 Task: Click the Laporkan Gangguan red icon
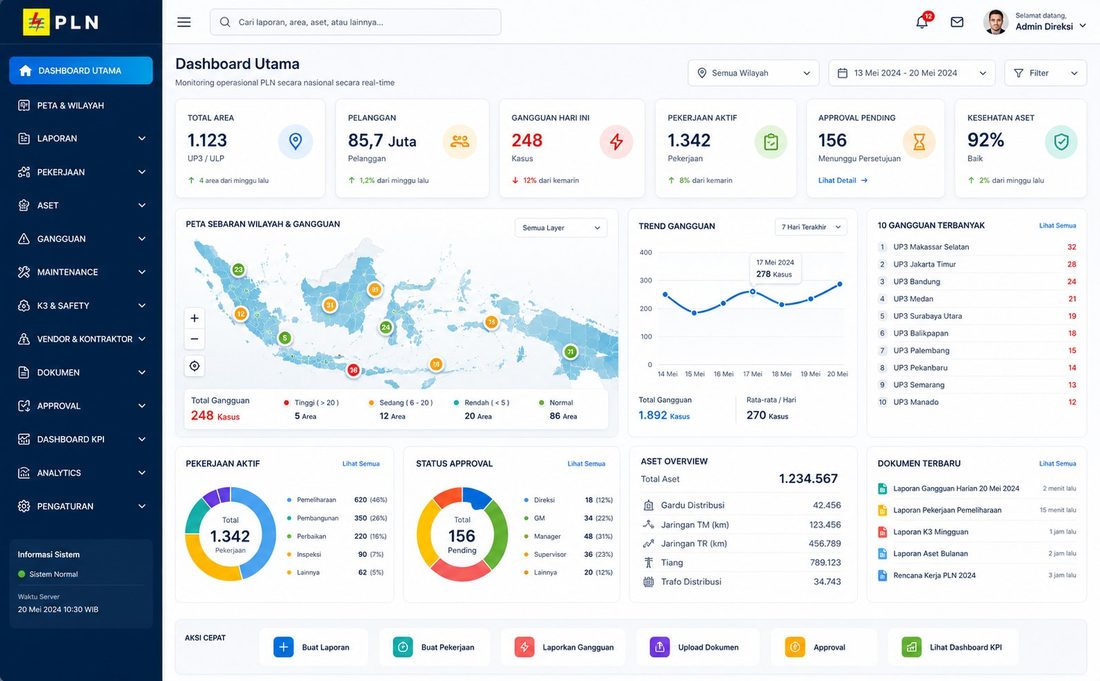point(524,647)
